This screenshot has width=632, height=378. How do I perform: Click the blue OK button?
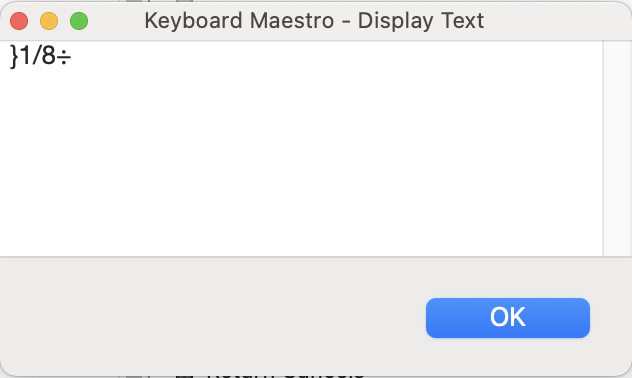pyautogui.click(x=508, y=318)
